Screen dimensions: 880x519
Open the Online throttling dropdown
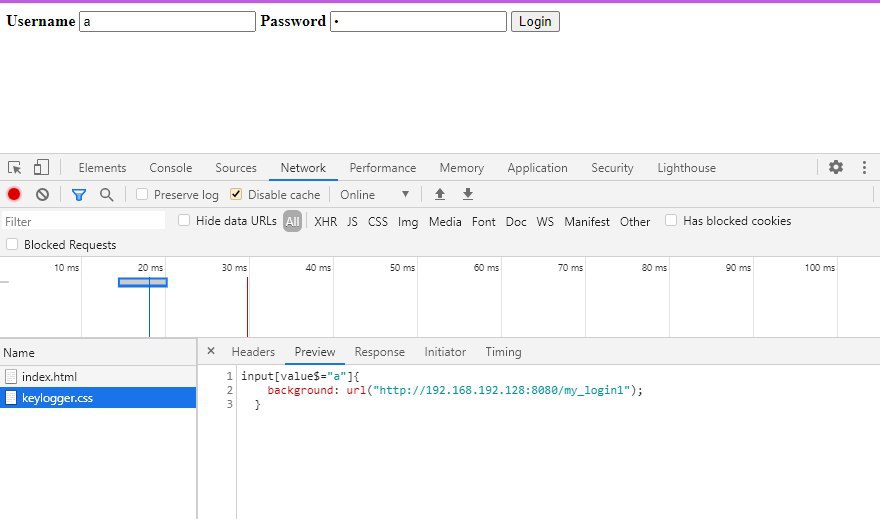coord(374,195)
